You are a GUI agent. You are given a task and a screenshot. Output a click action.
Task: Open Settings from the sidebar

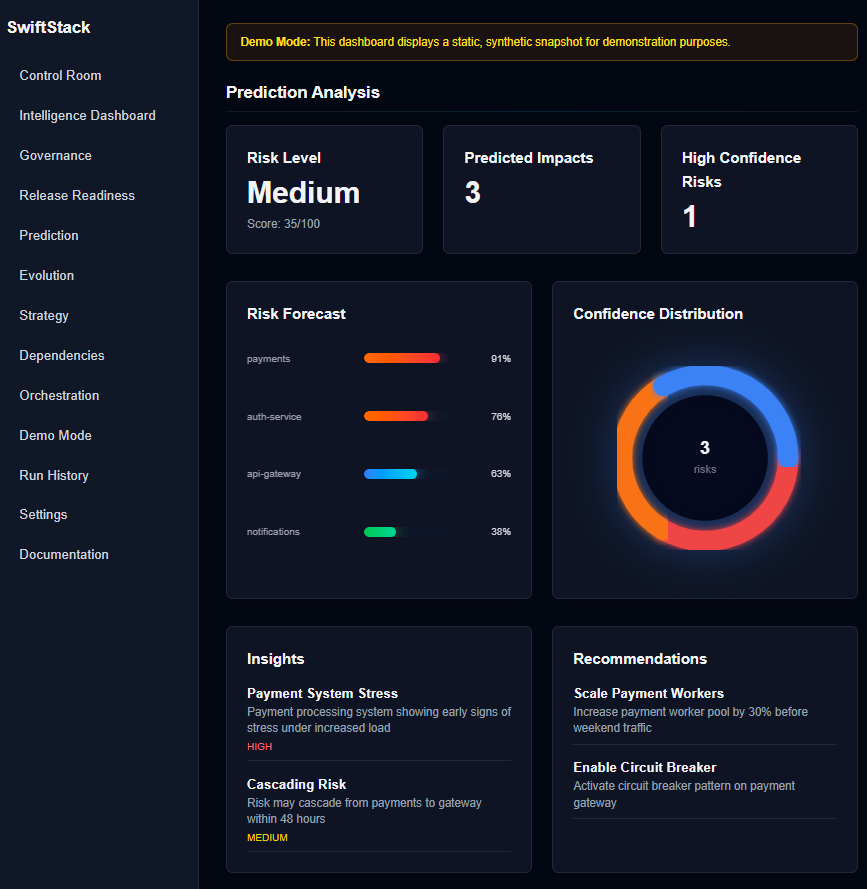pyautogui.click(x=43, y=514)
